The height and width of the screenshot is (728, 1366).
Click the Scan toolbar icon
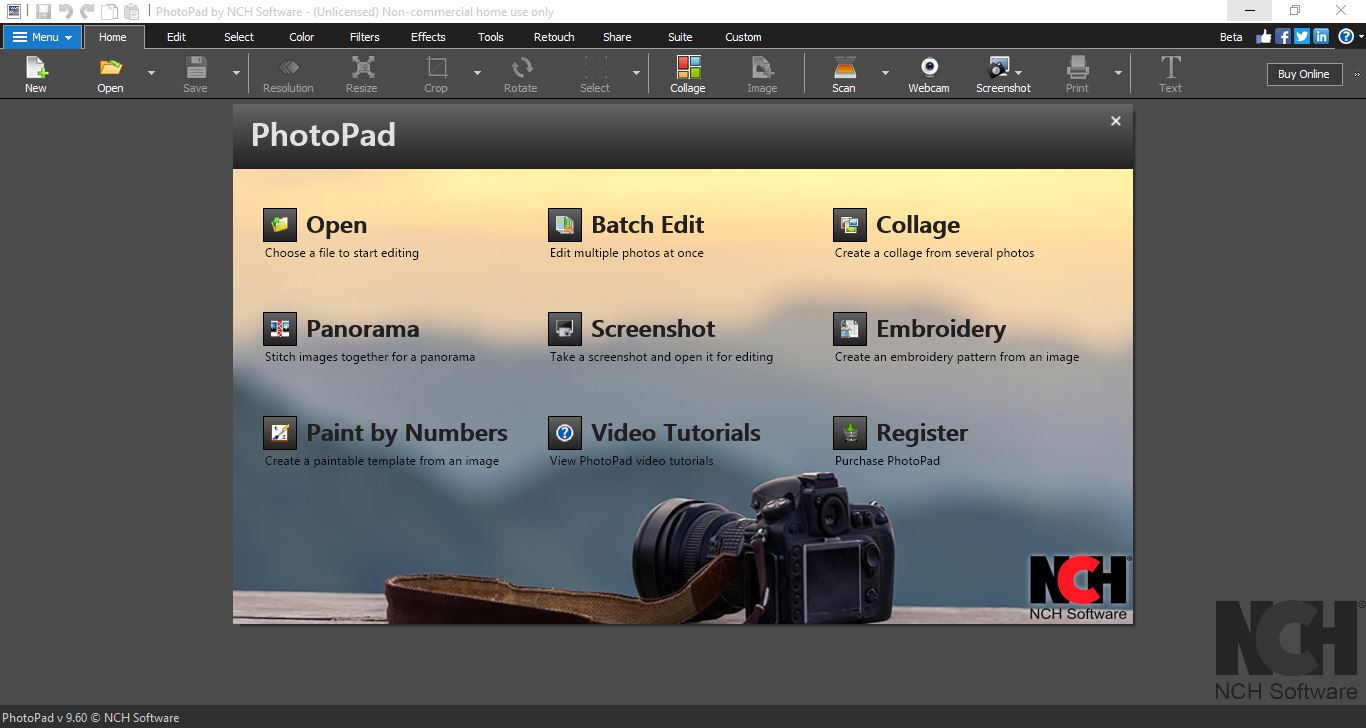pos(844,68)
